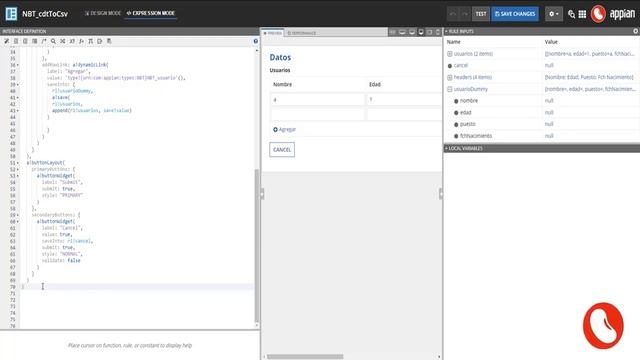
Task: Click the fchNacimiento field under usuarioDummy
Action: tap(476, 136)
